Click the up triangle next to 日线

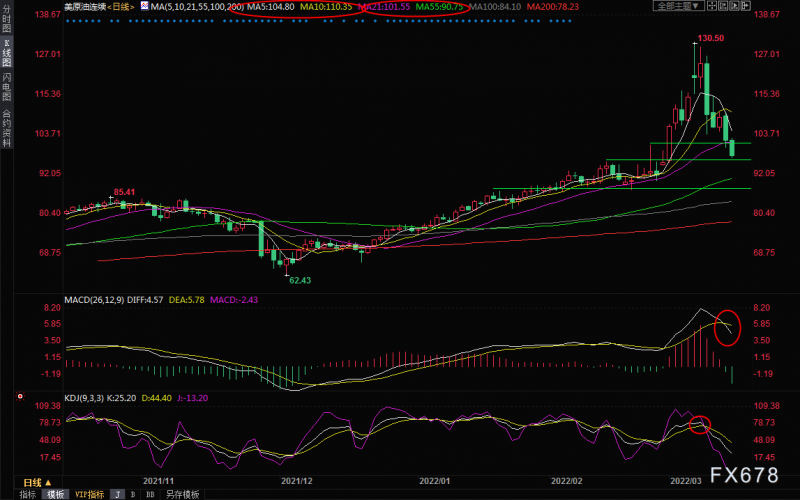[x=47, y=482]
